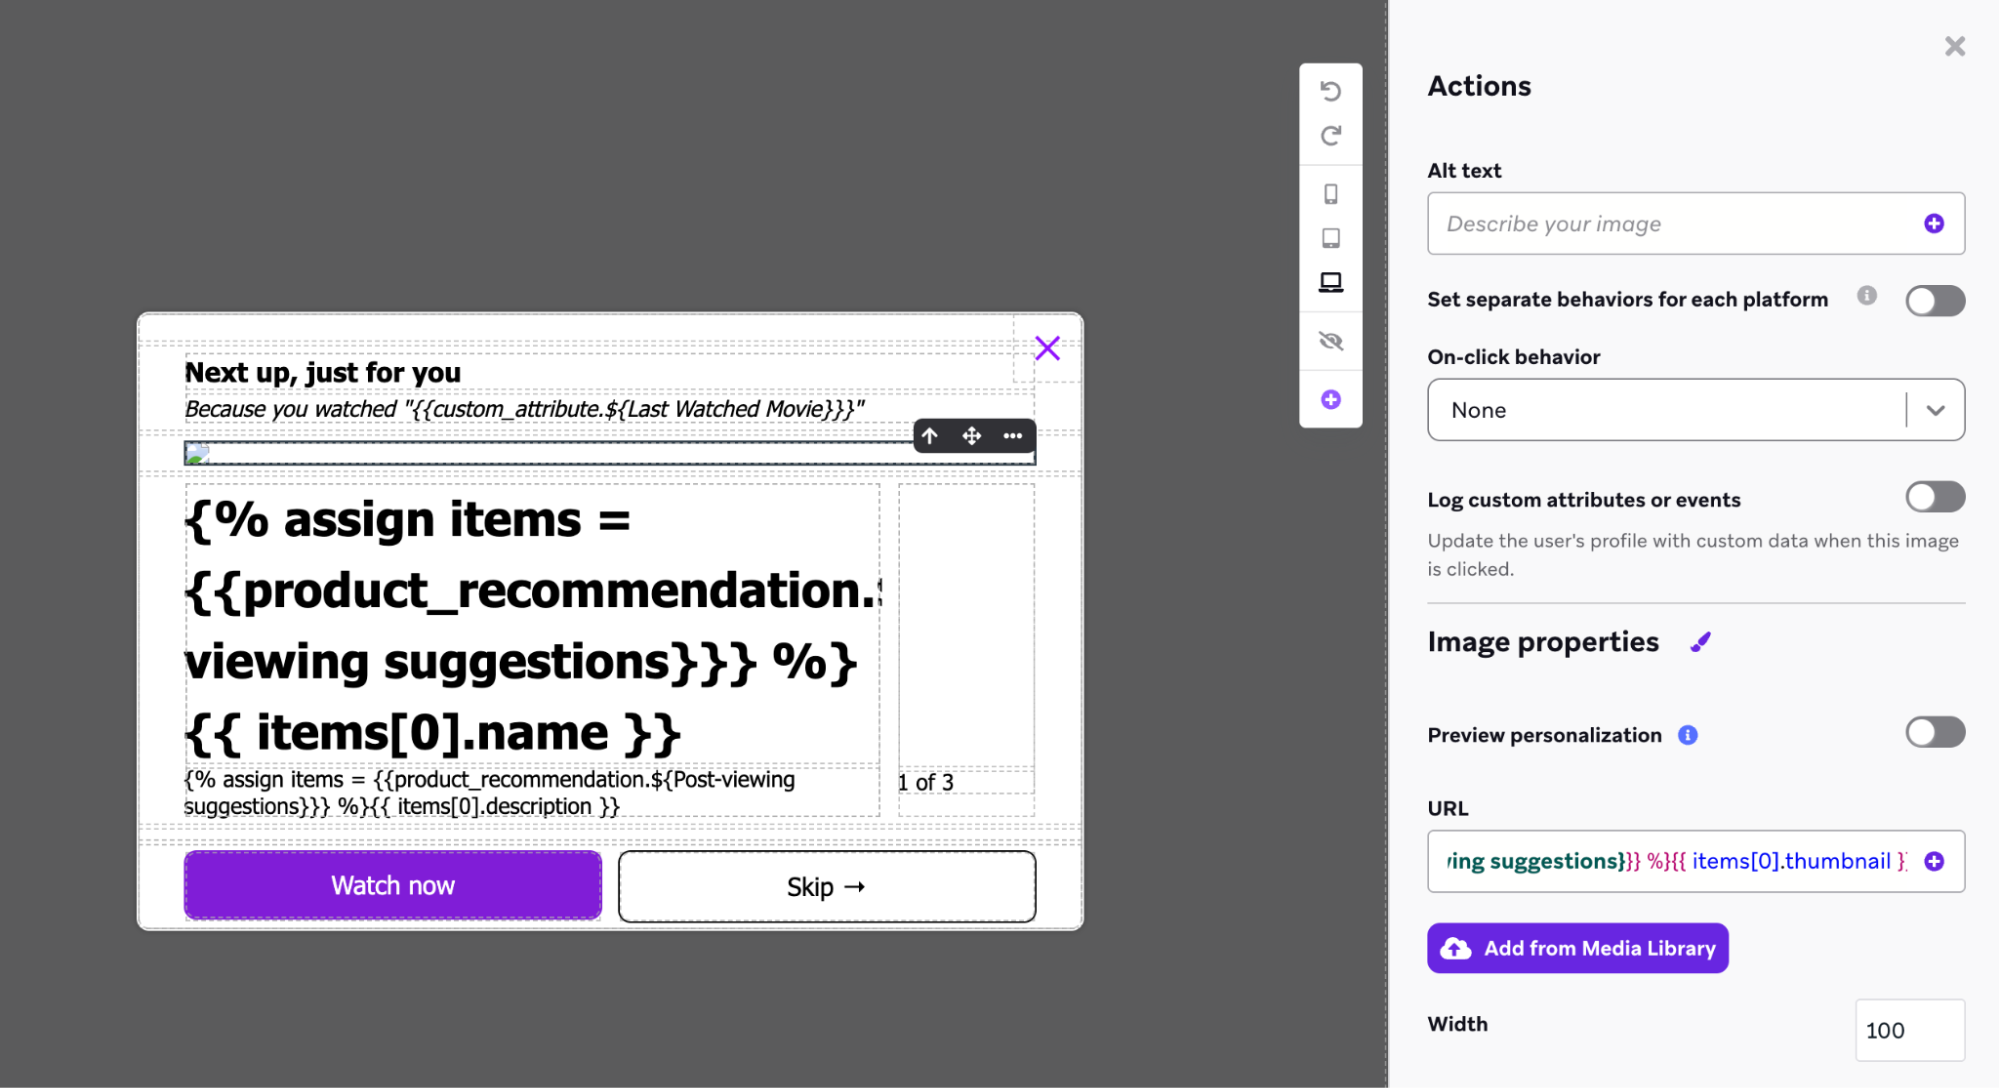Click the undo arrow icon

1330,91
